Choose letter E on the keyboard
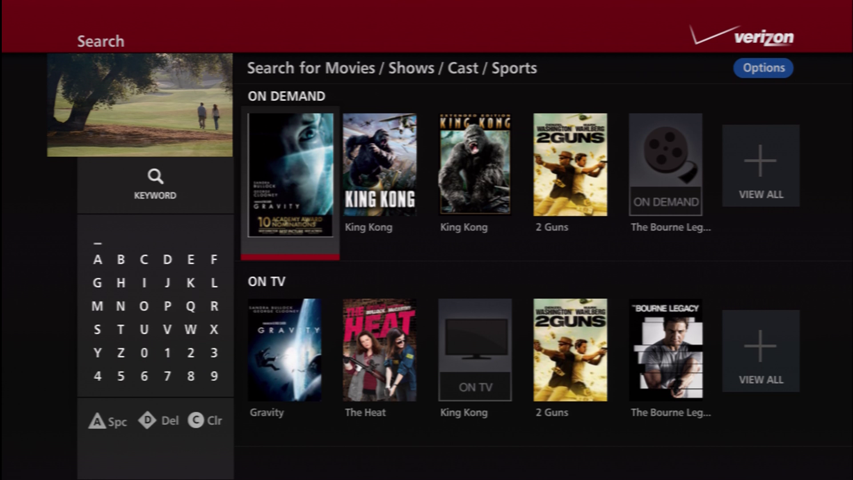The width and height of the screenshot is (853, 480). pos(190,260)
